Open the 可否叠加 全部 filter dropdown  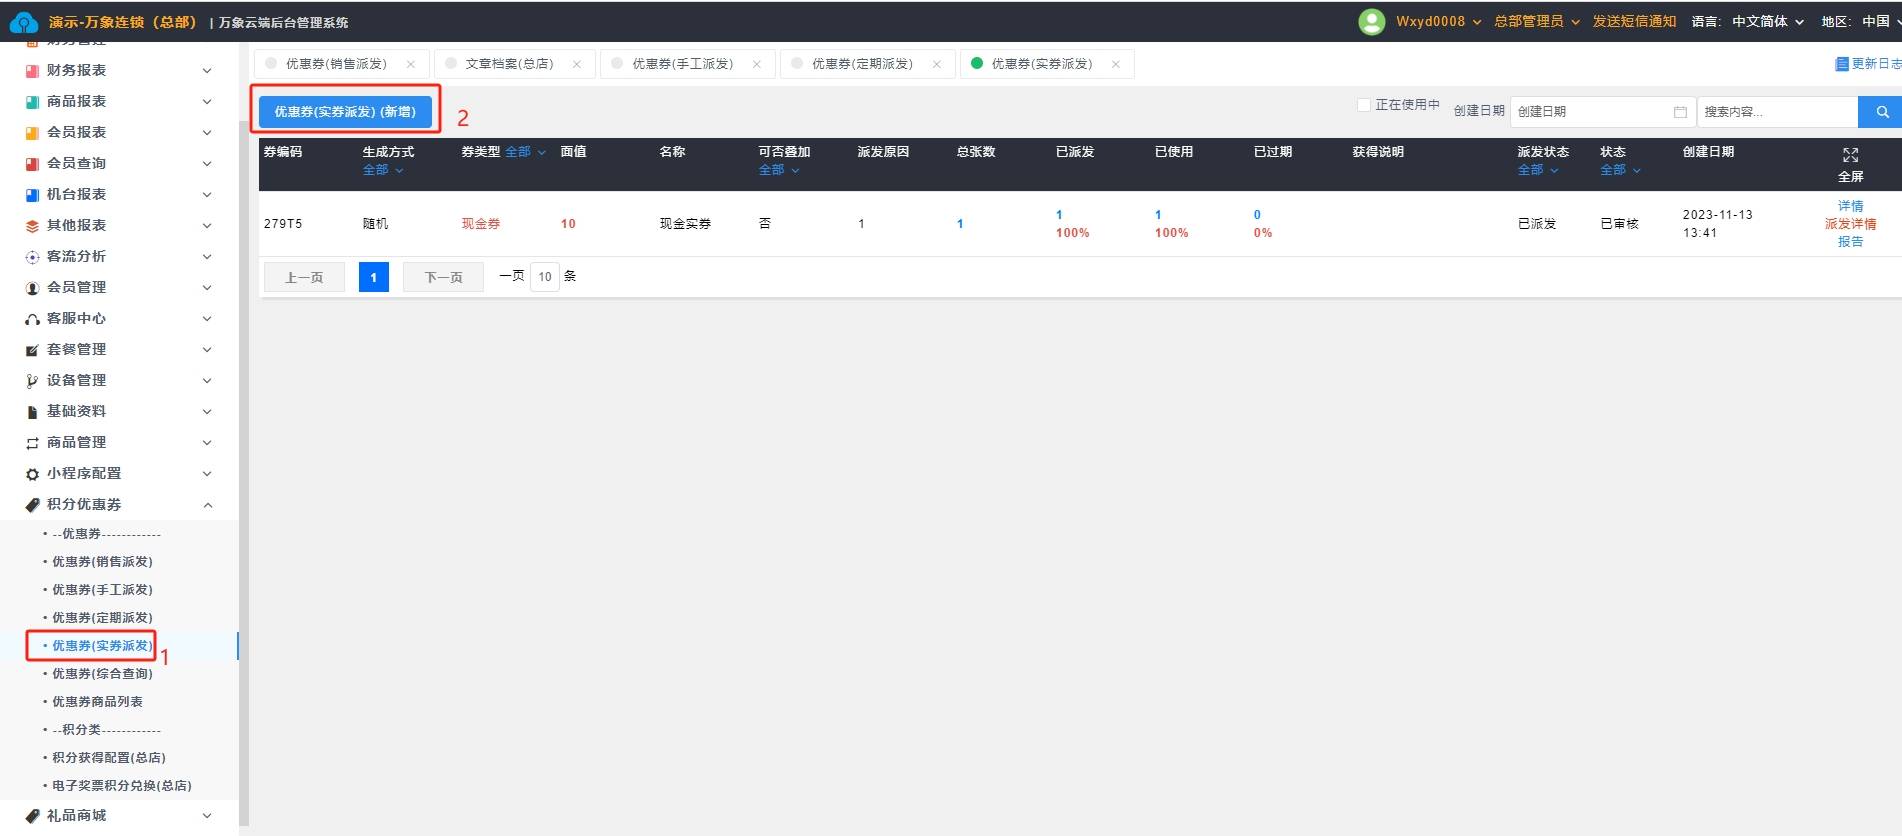779,170
